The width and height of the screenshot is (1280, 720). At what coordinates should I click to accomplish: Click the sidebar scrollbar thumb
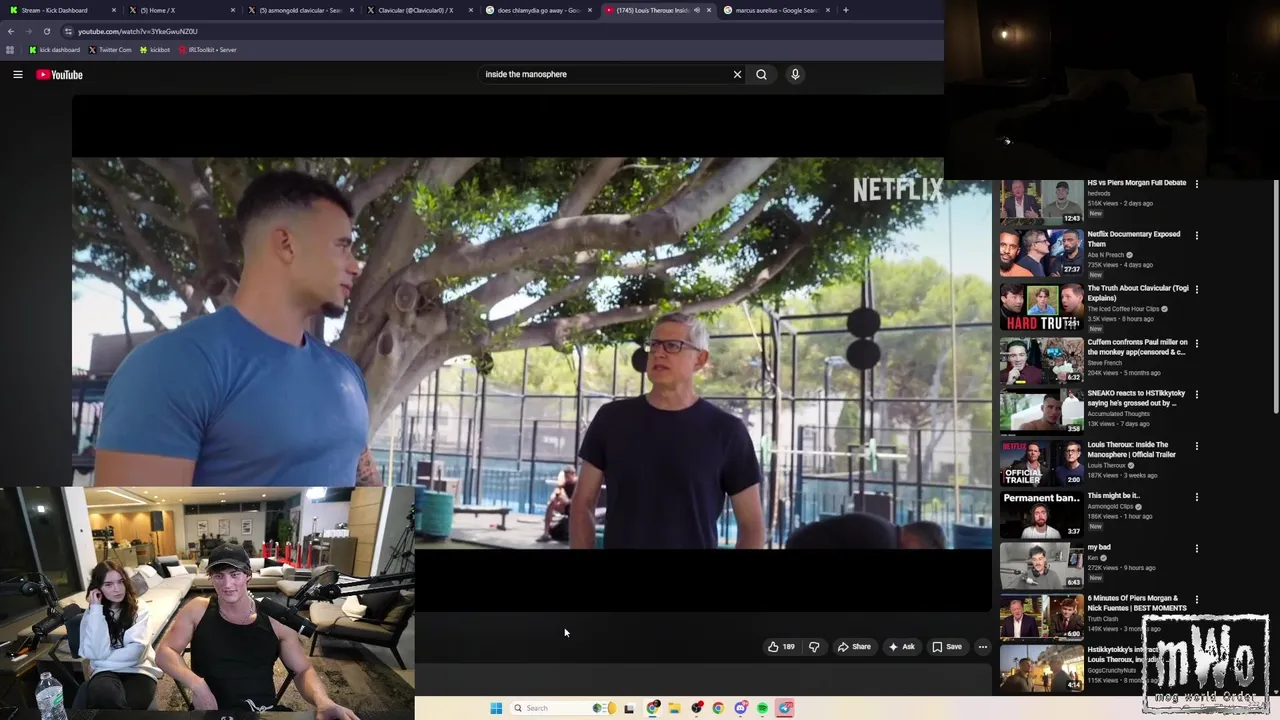click(1276, 296)
